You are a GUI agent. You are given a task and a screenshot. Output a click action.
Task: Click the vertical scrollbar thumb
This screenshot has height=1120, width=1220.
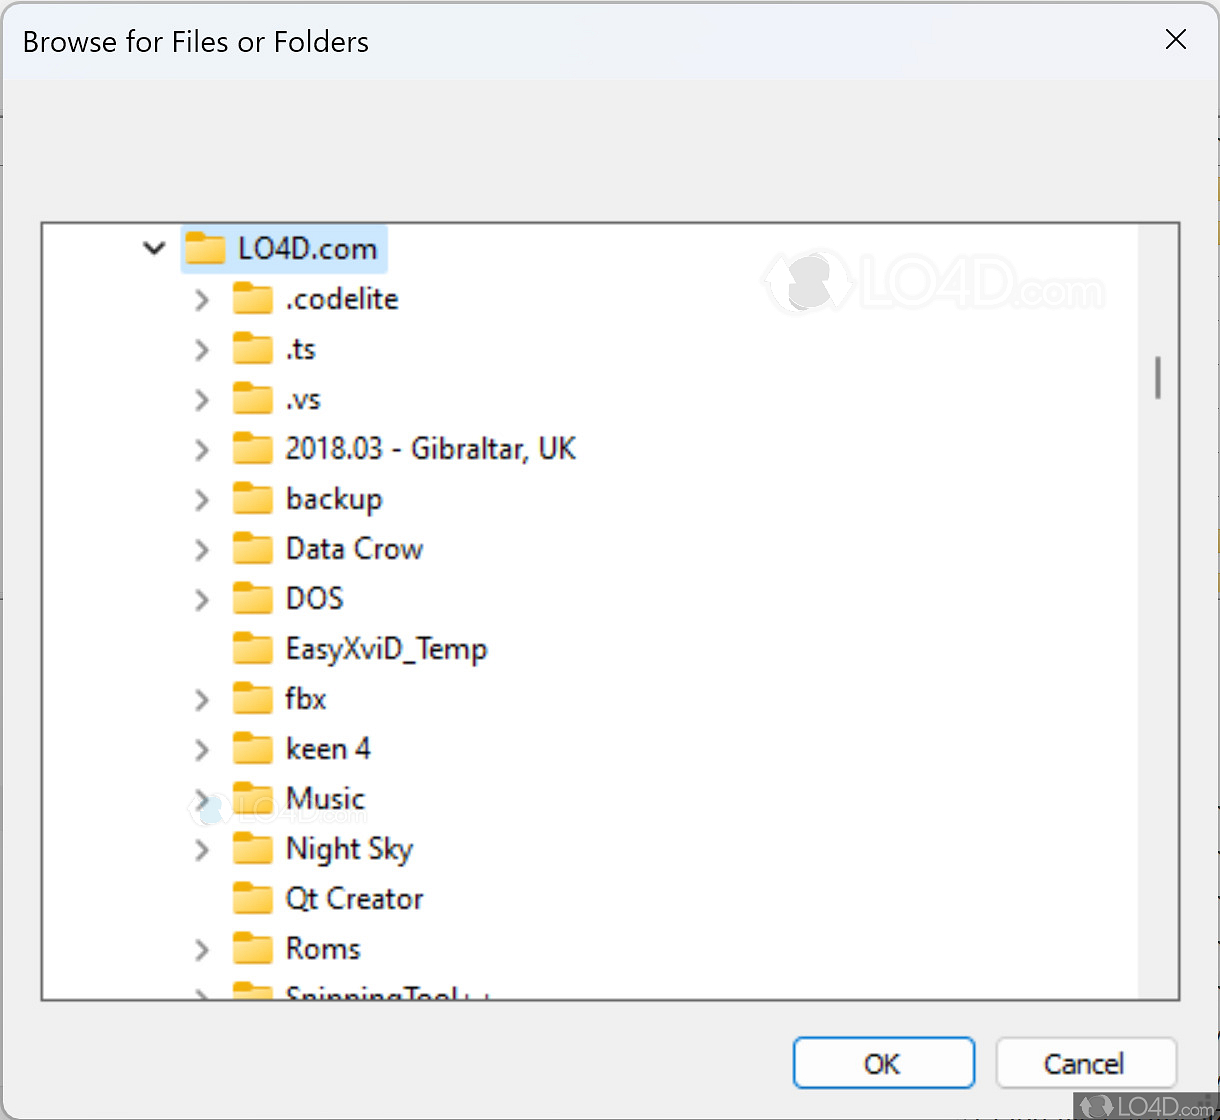coord(1158,378)
